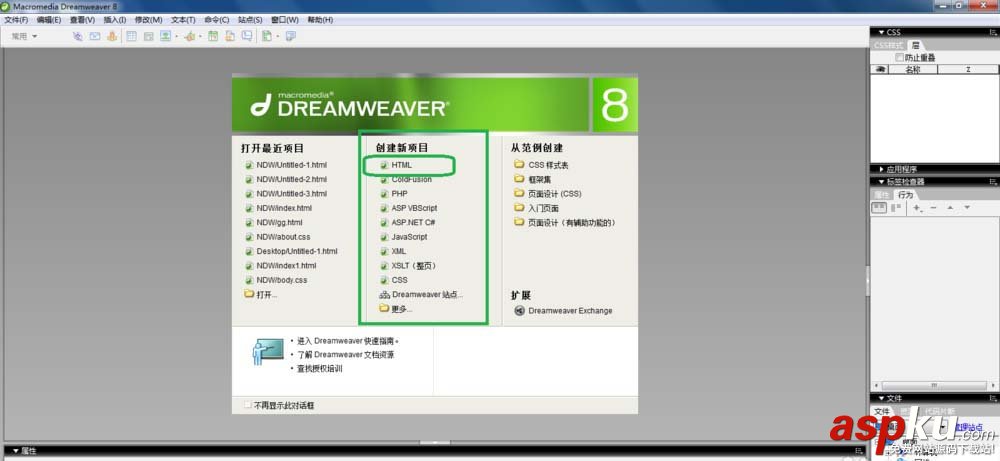Switch to the CSS样式 tab
The width and height of the screenshot is (1000, 461).
coord(888,45)
